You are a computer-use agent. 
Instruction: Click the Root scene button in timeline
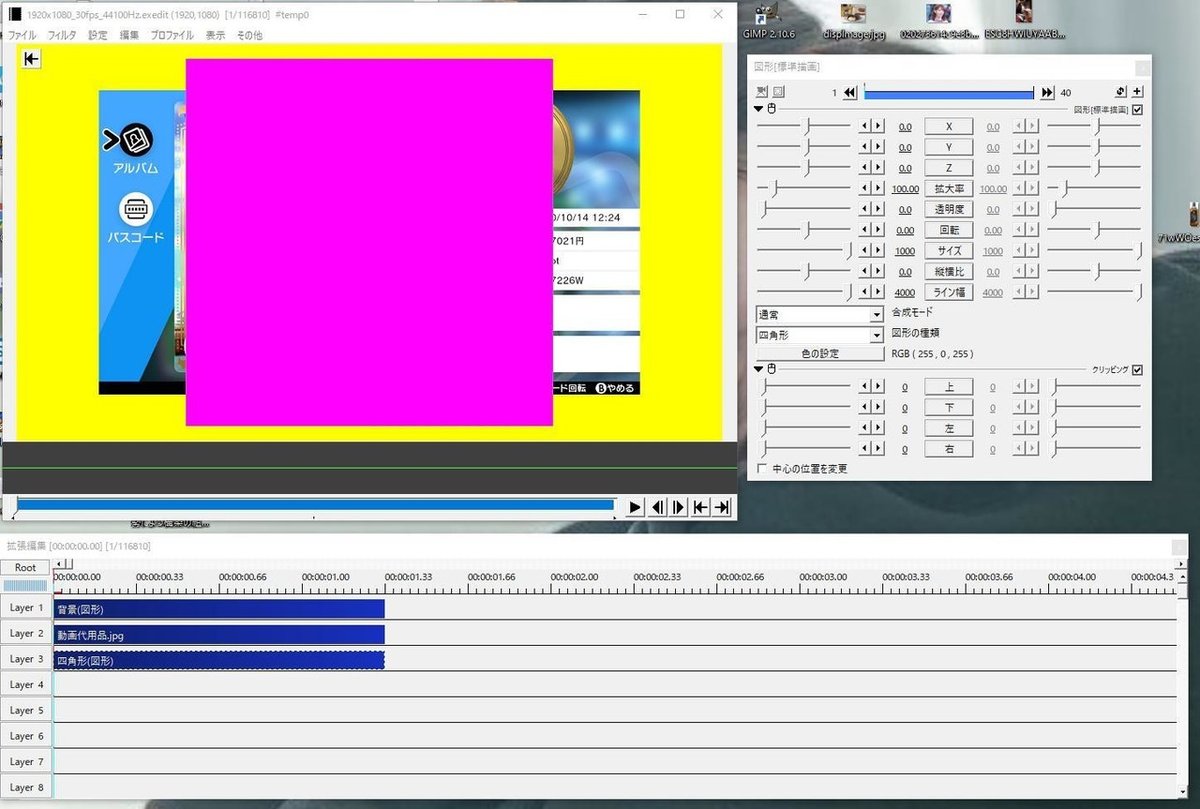pyautogui.click(x=26, y=567)
